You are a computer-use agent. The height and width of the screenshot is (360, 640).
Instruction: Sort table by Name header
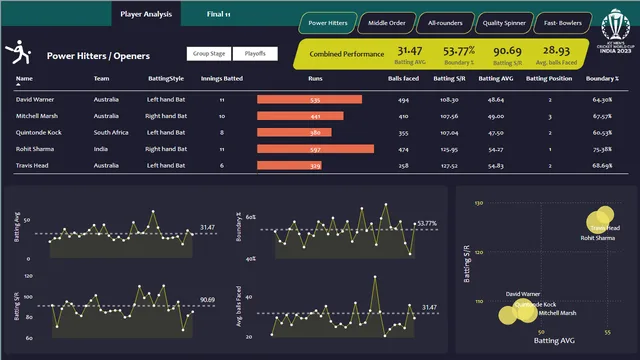click(24, 78)
